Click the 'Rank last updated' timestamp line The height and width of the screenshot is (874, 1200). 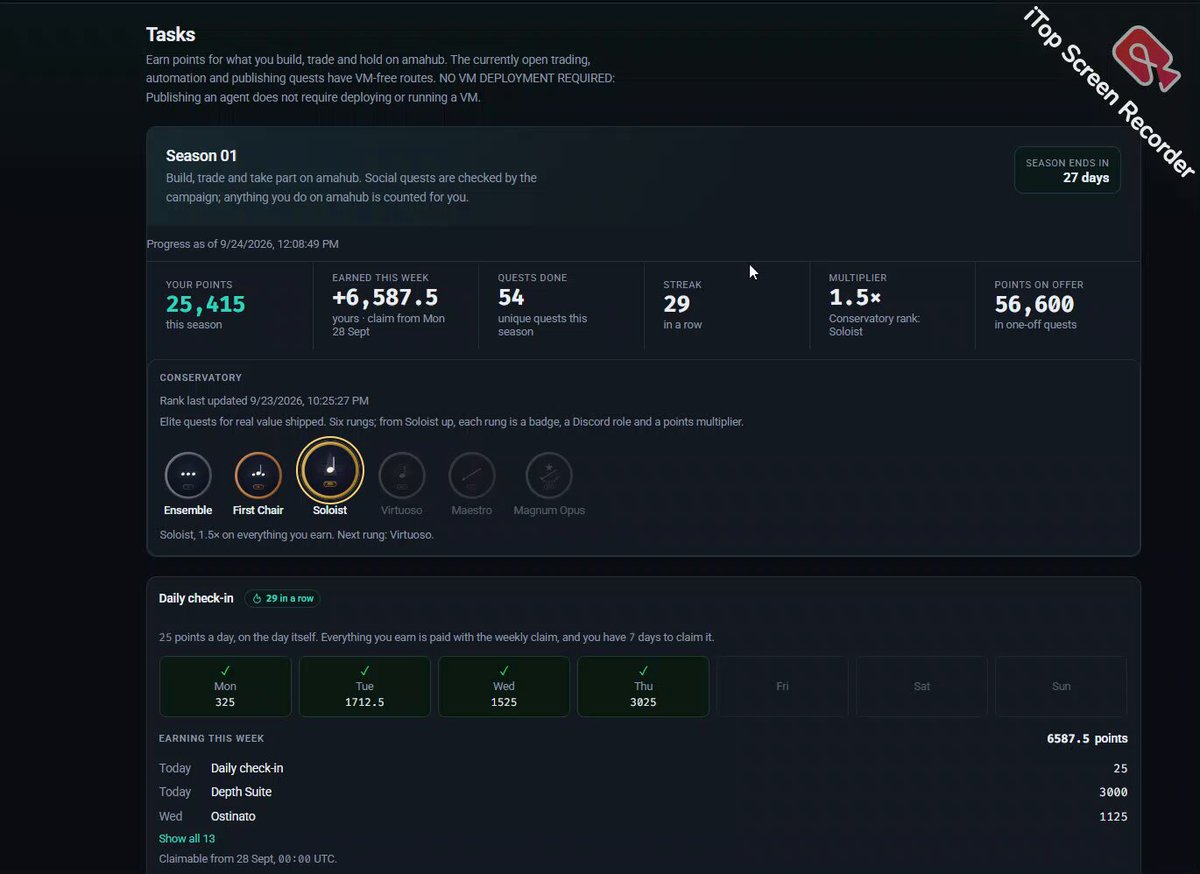pos(264,400)
